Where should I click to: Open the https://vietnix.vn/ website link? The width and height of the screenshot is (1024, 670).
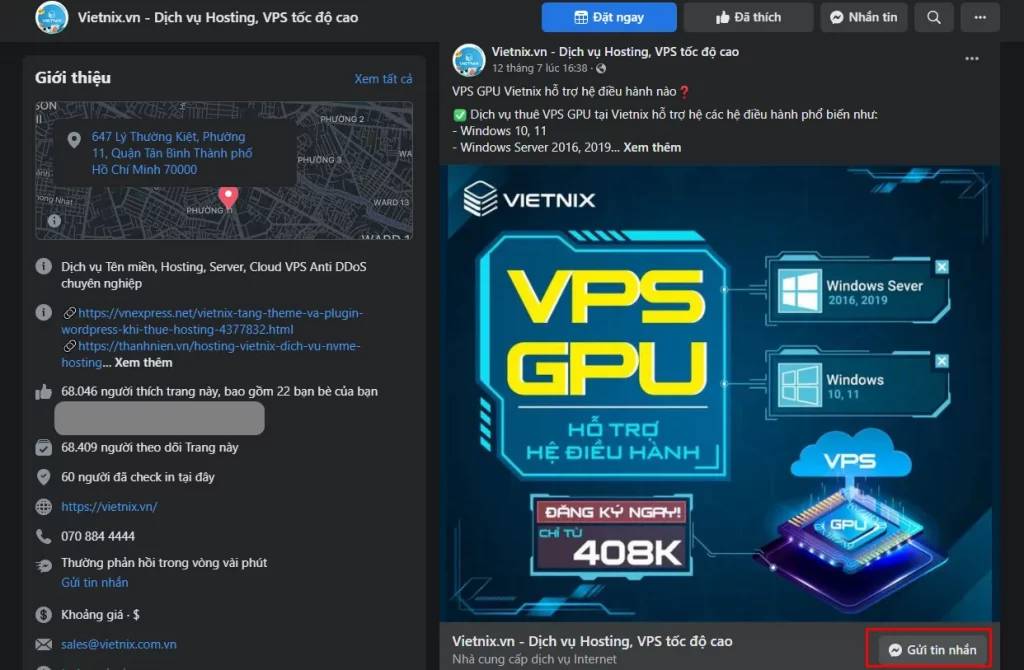(109, 507)
